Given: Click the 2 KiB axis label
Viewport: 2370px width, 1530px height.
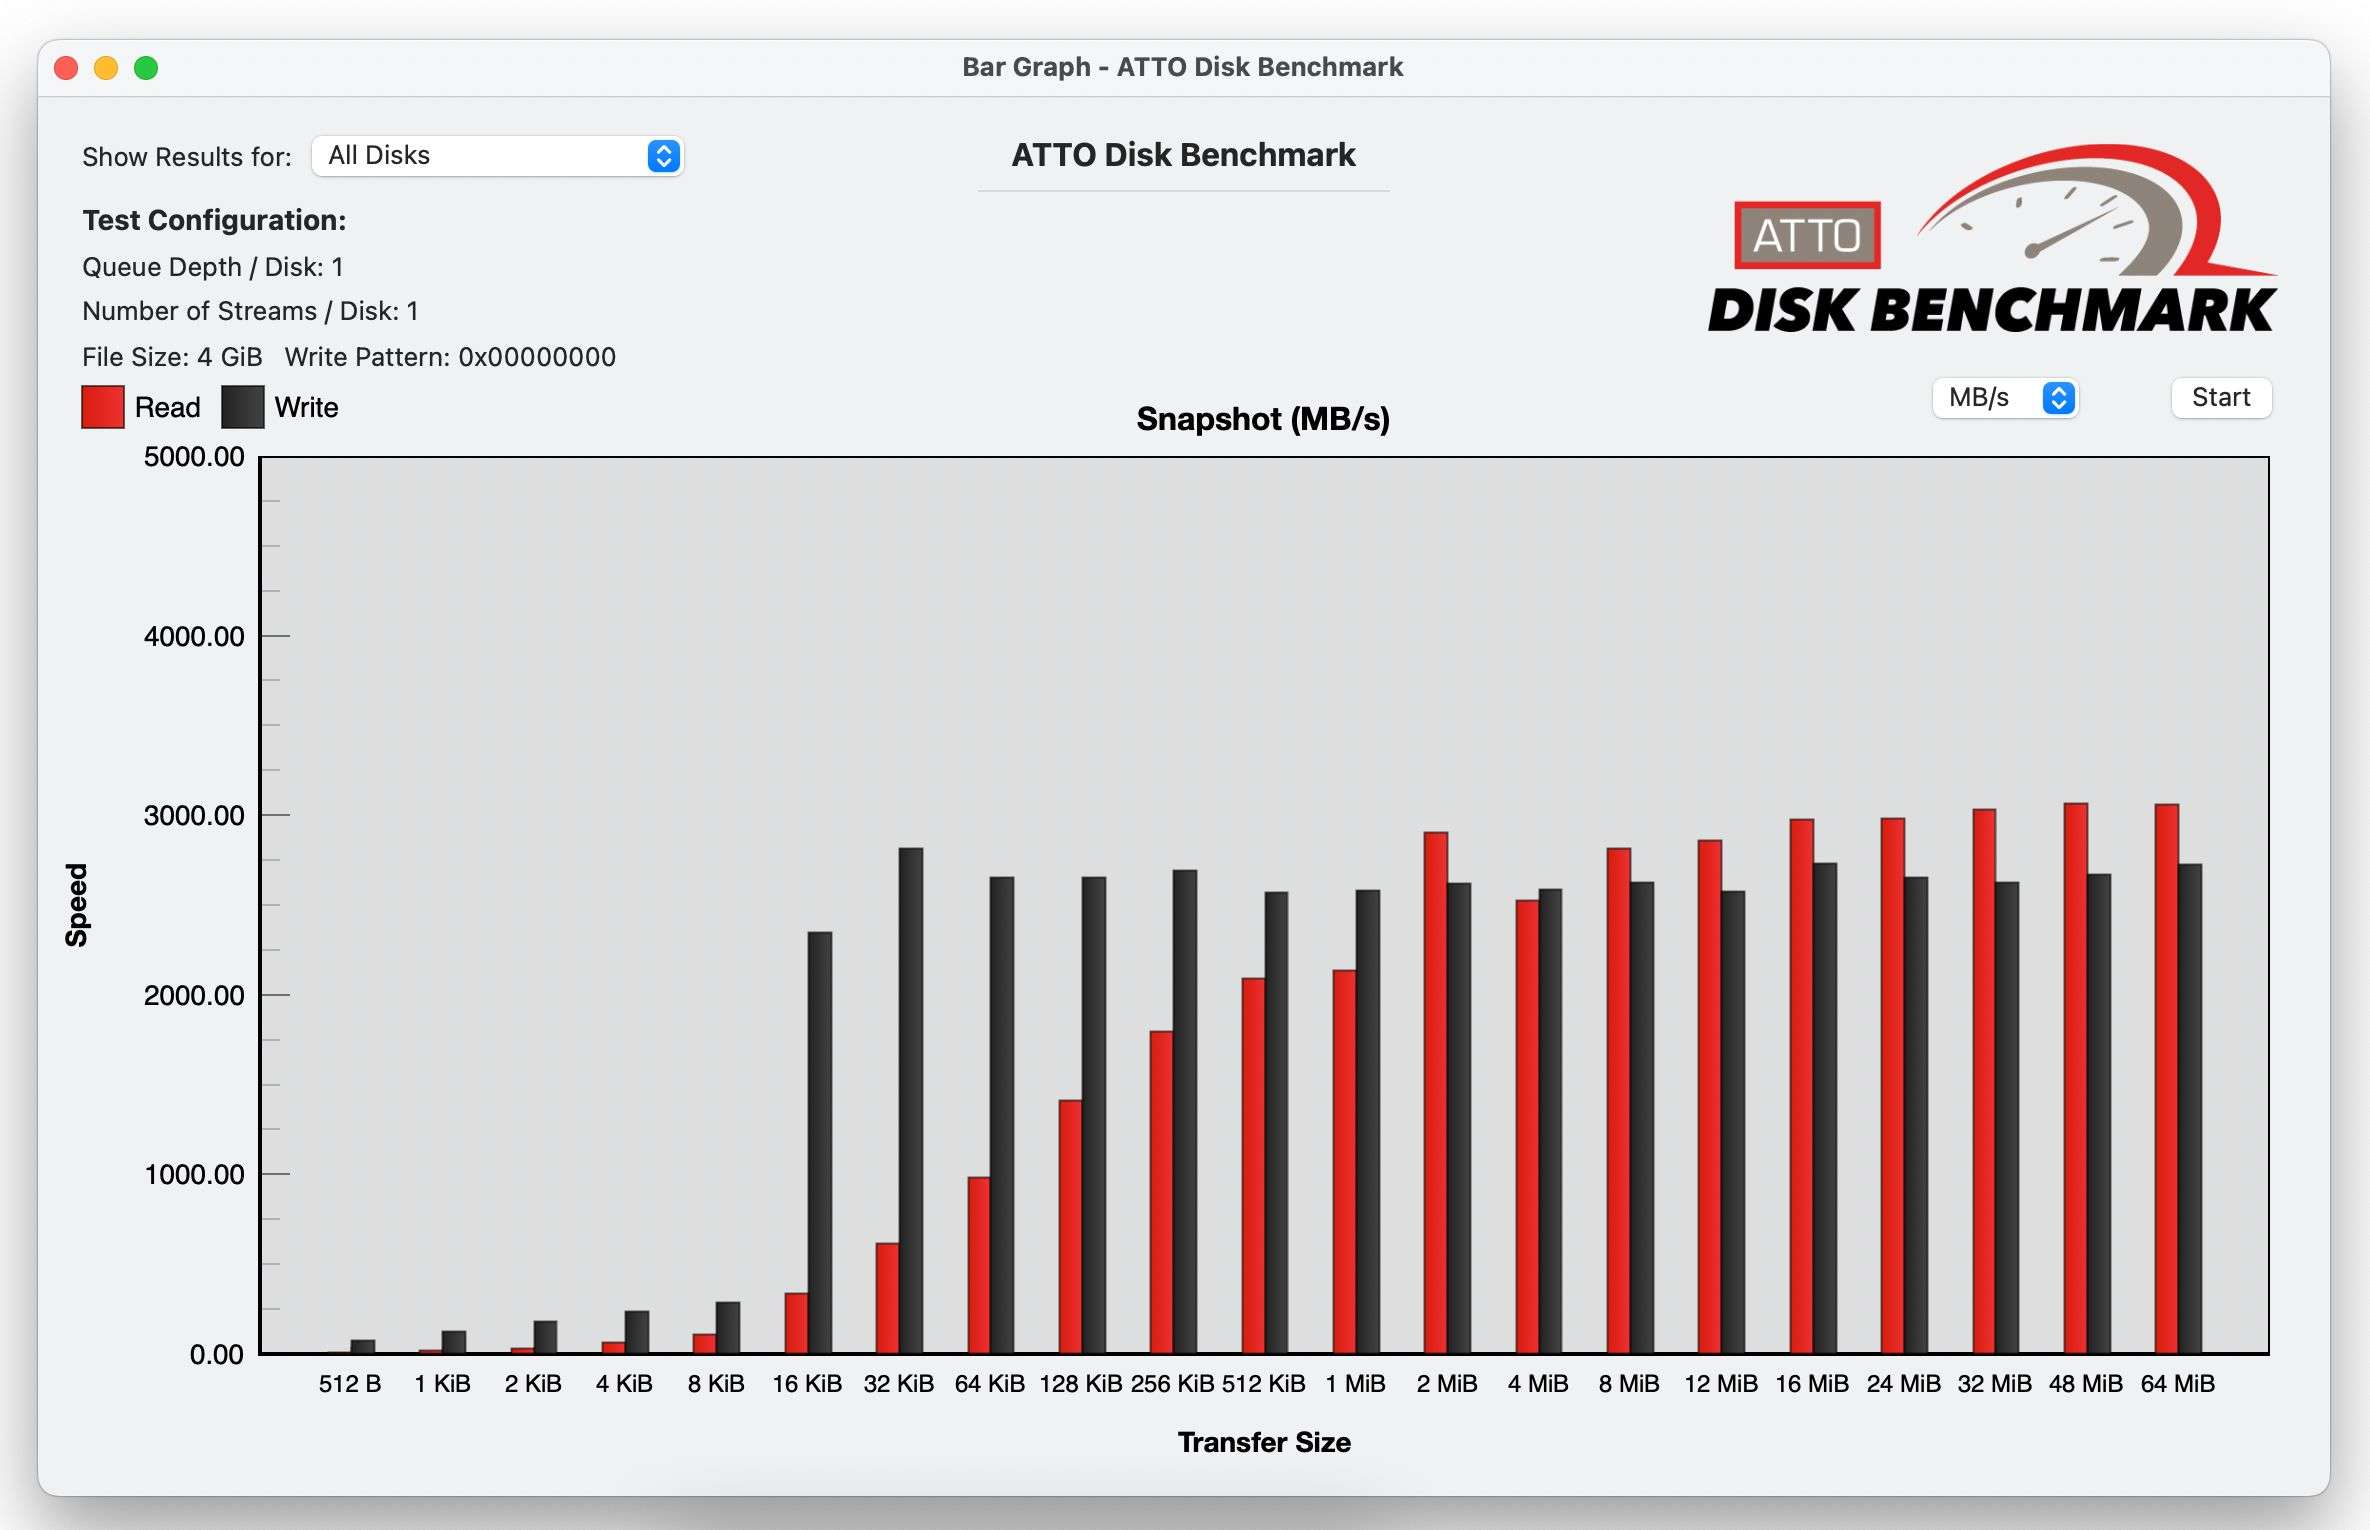Looking at the screenshot, I should 533,1384.
